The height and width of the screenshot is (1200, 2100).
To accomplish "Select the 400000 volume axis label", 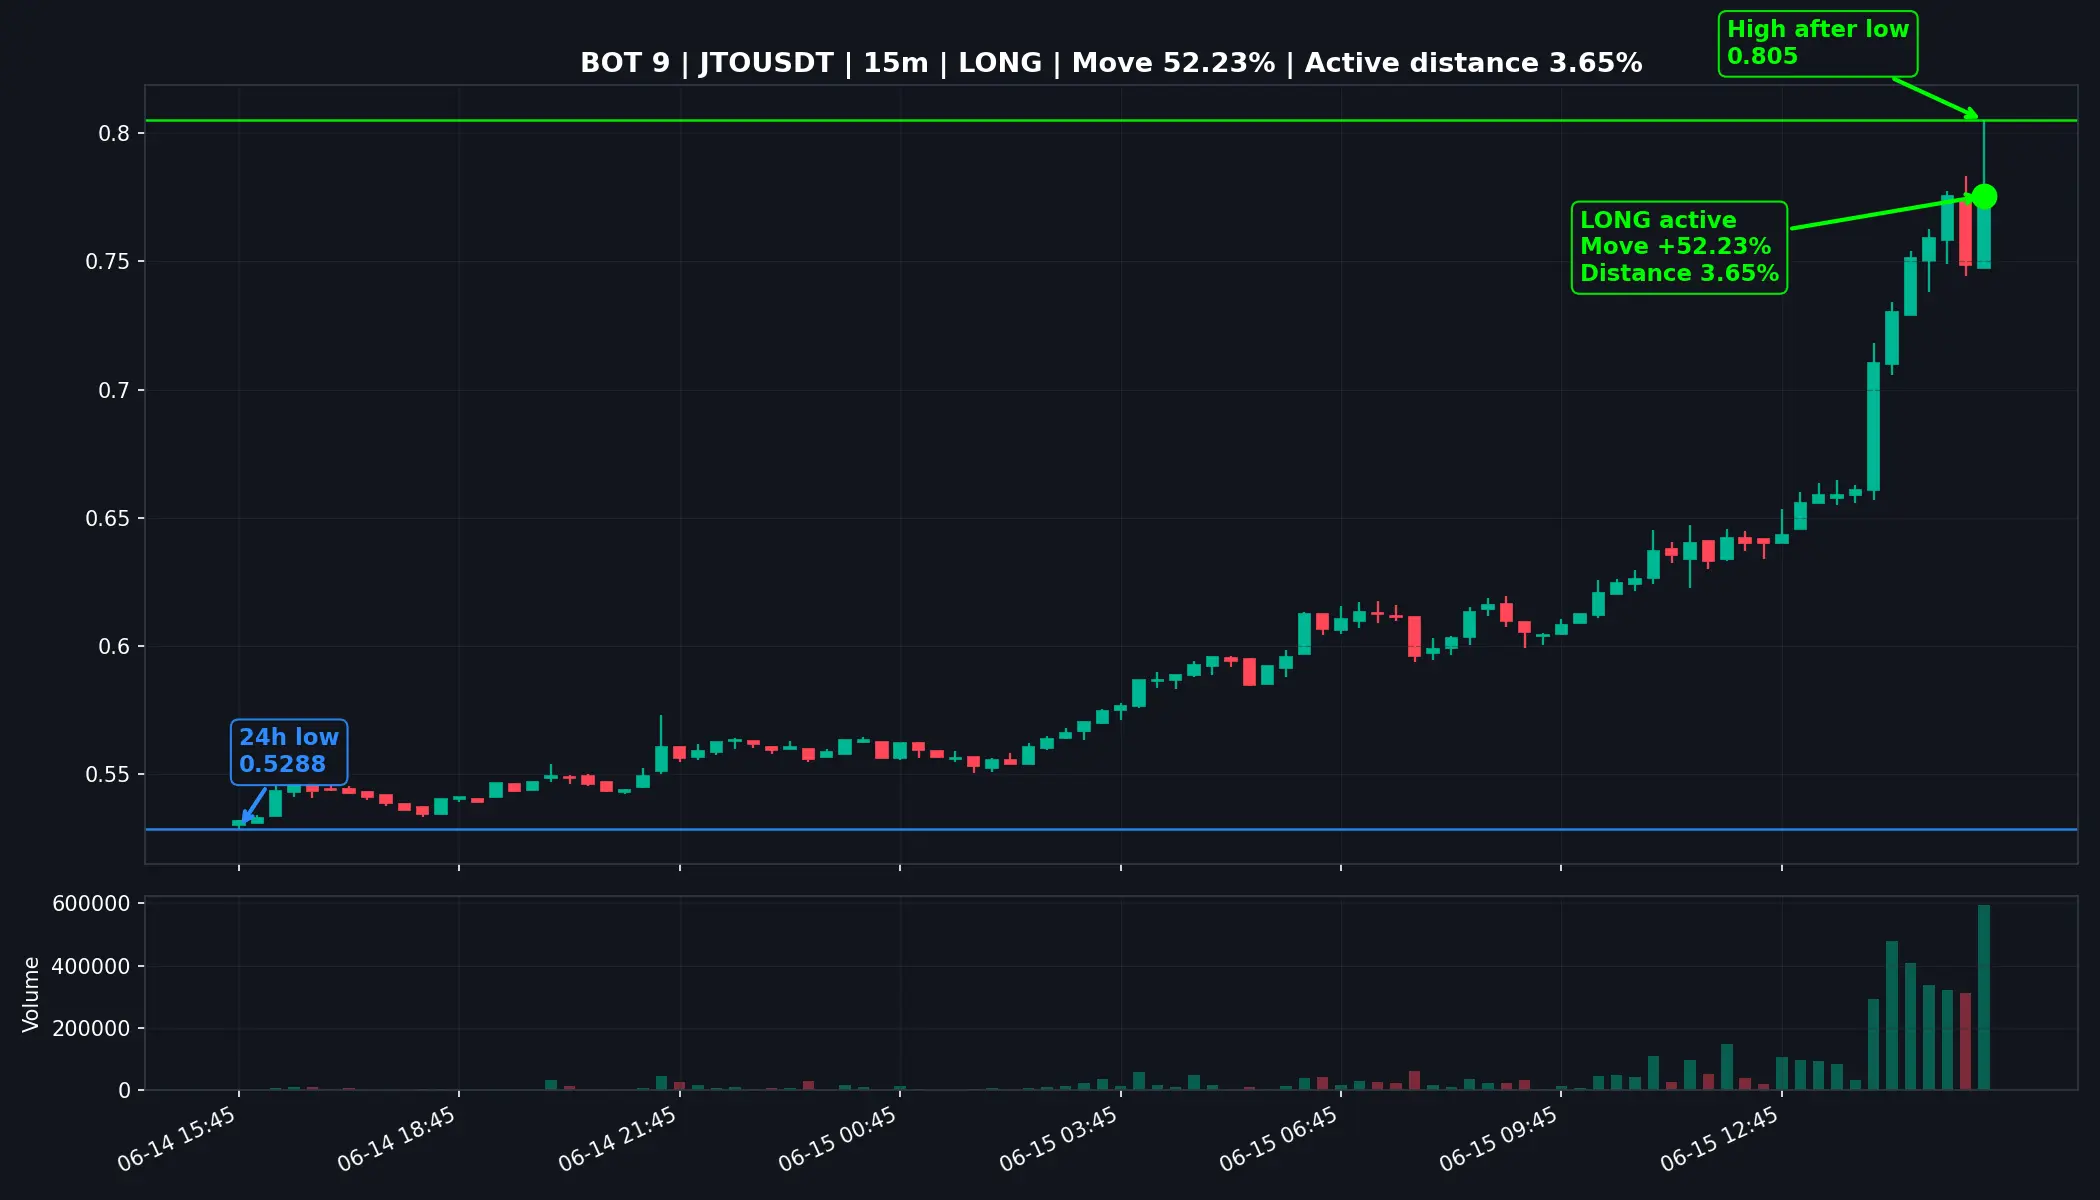I will tap(91, 967).
